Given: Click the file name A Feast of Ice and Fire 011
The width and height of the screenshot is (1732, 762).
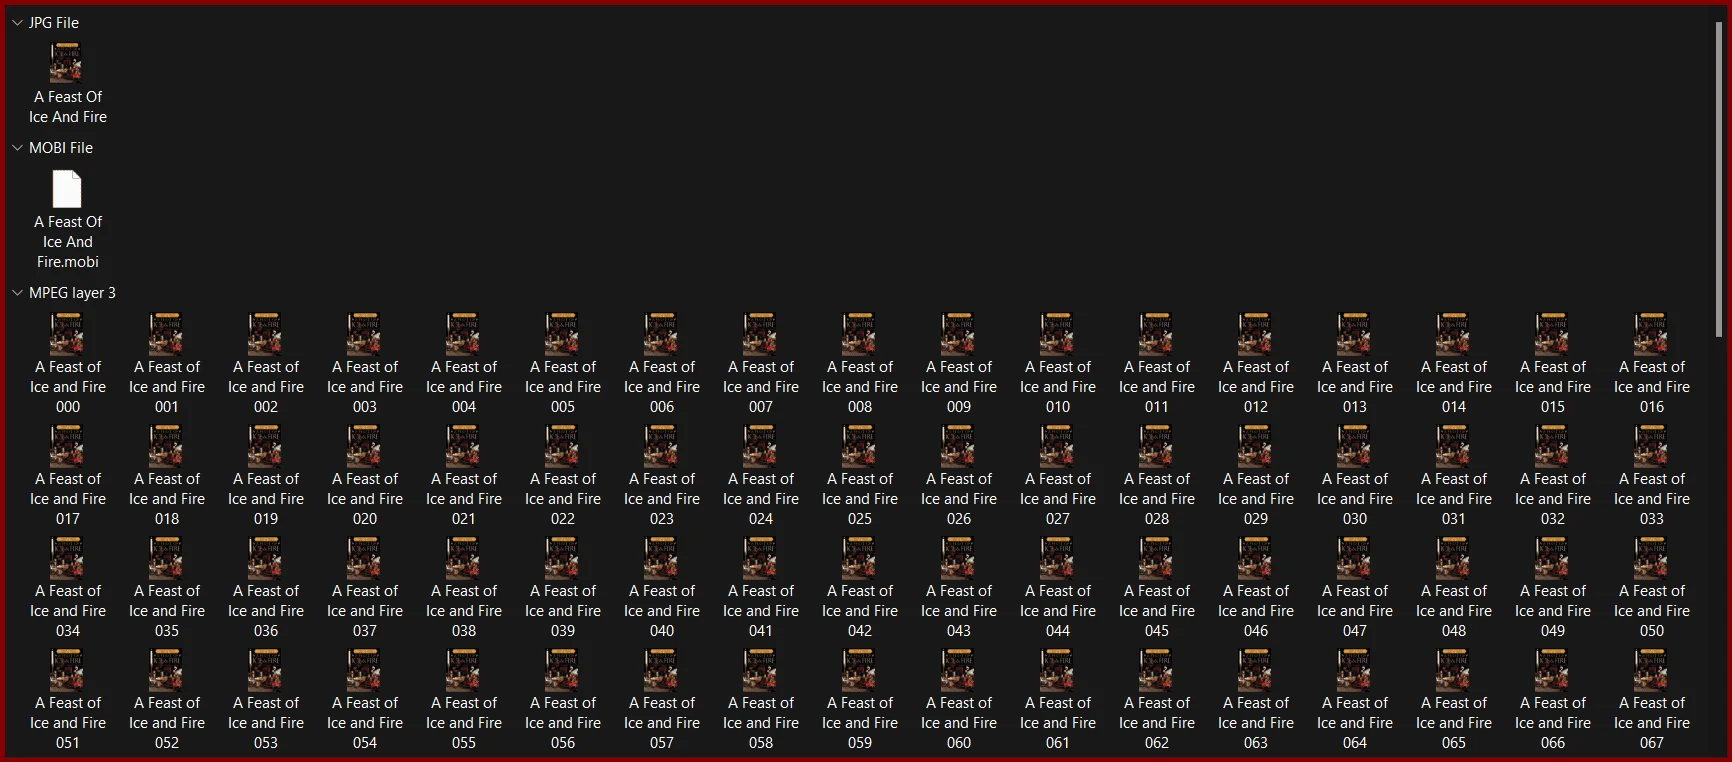Looking at the screenshot, I should coord(1157,387).
